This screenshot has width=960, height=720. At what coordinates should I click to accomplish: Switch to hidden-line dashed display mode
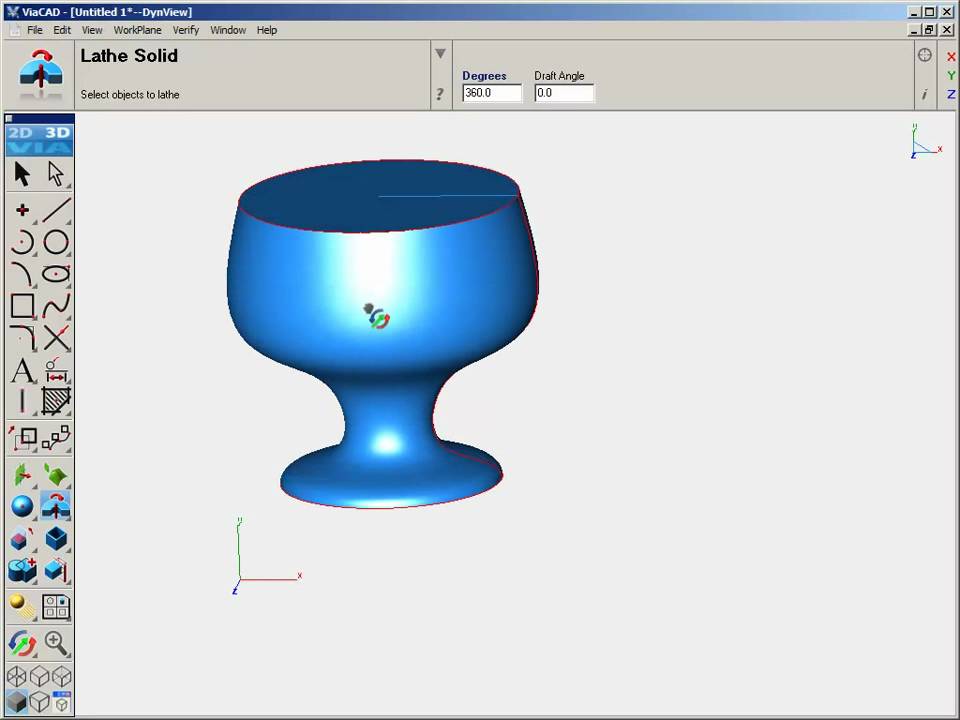pyautogui.click(x=62, y=677)
